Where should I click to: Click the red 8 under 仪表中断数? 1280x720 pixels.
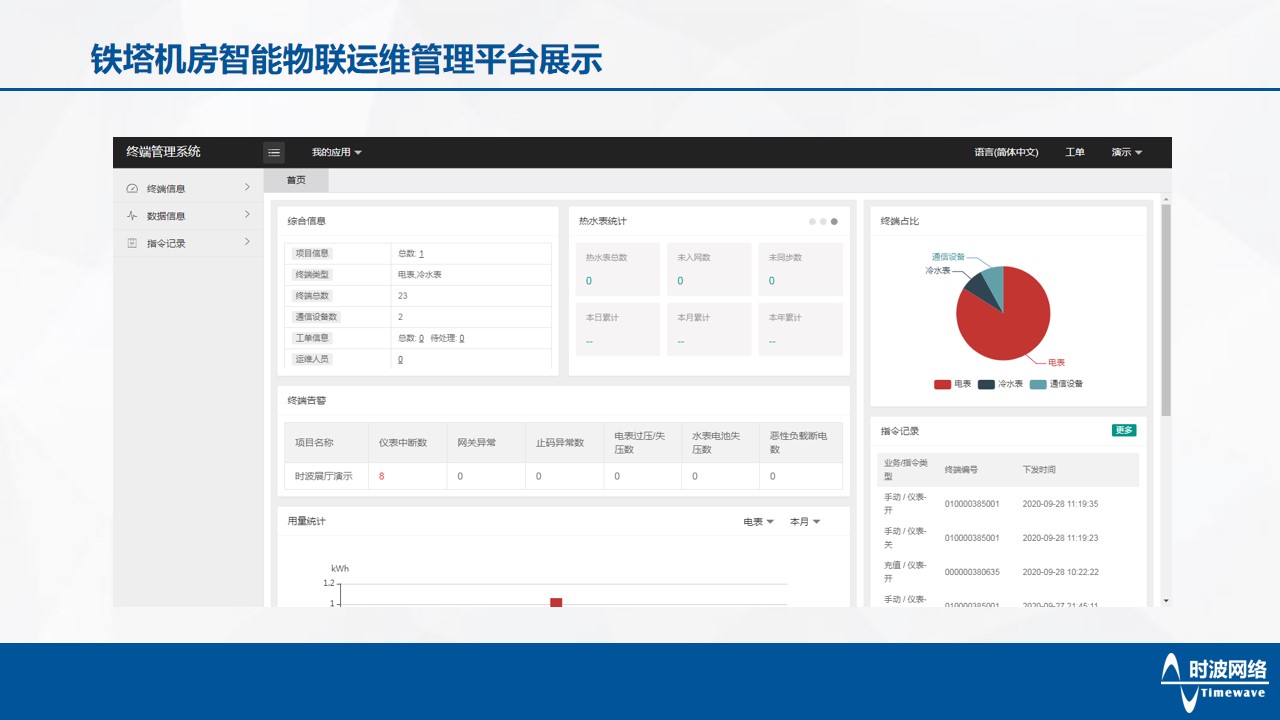pos(381,476)
